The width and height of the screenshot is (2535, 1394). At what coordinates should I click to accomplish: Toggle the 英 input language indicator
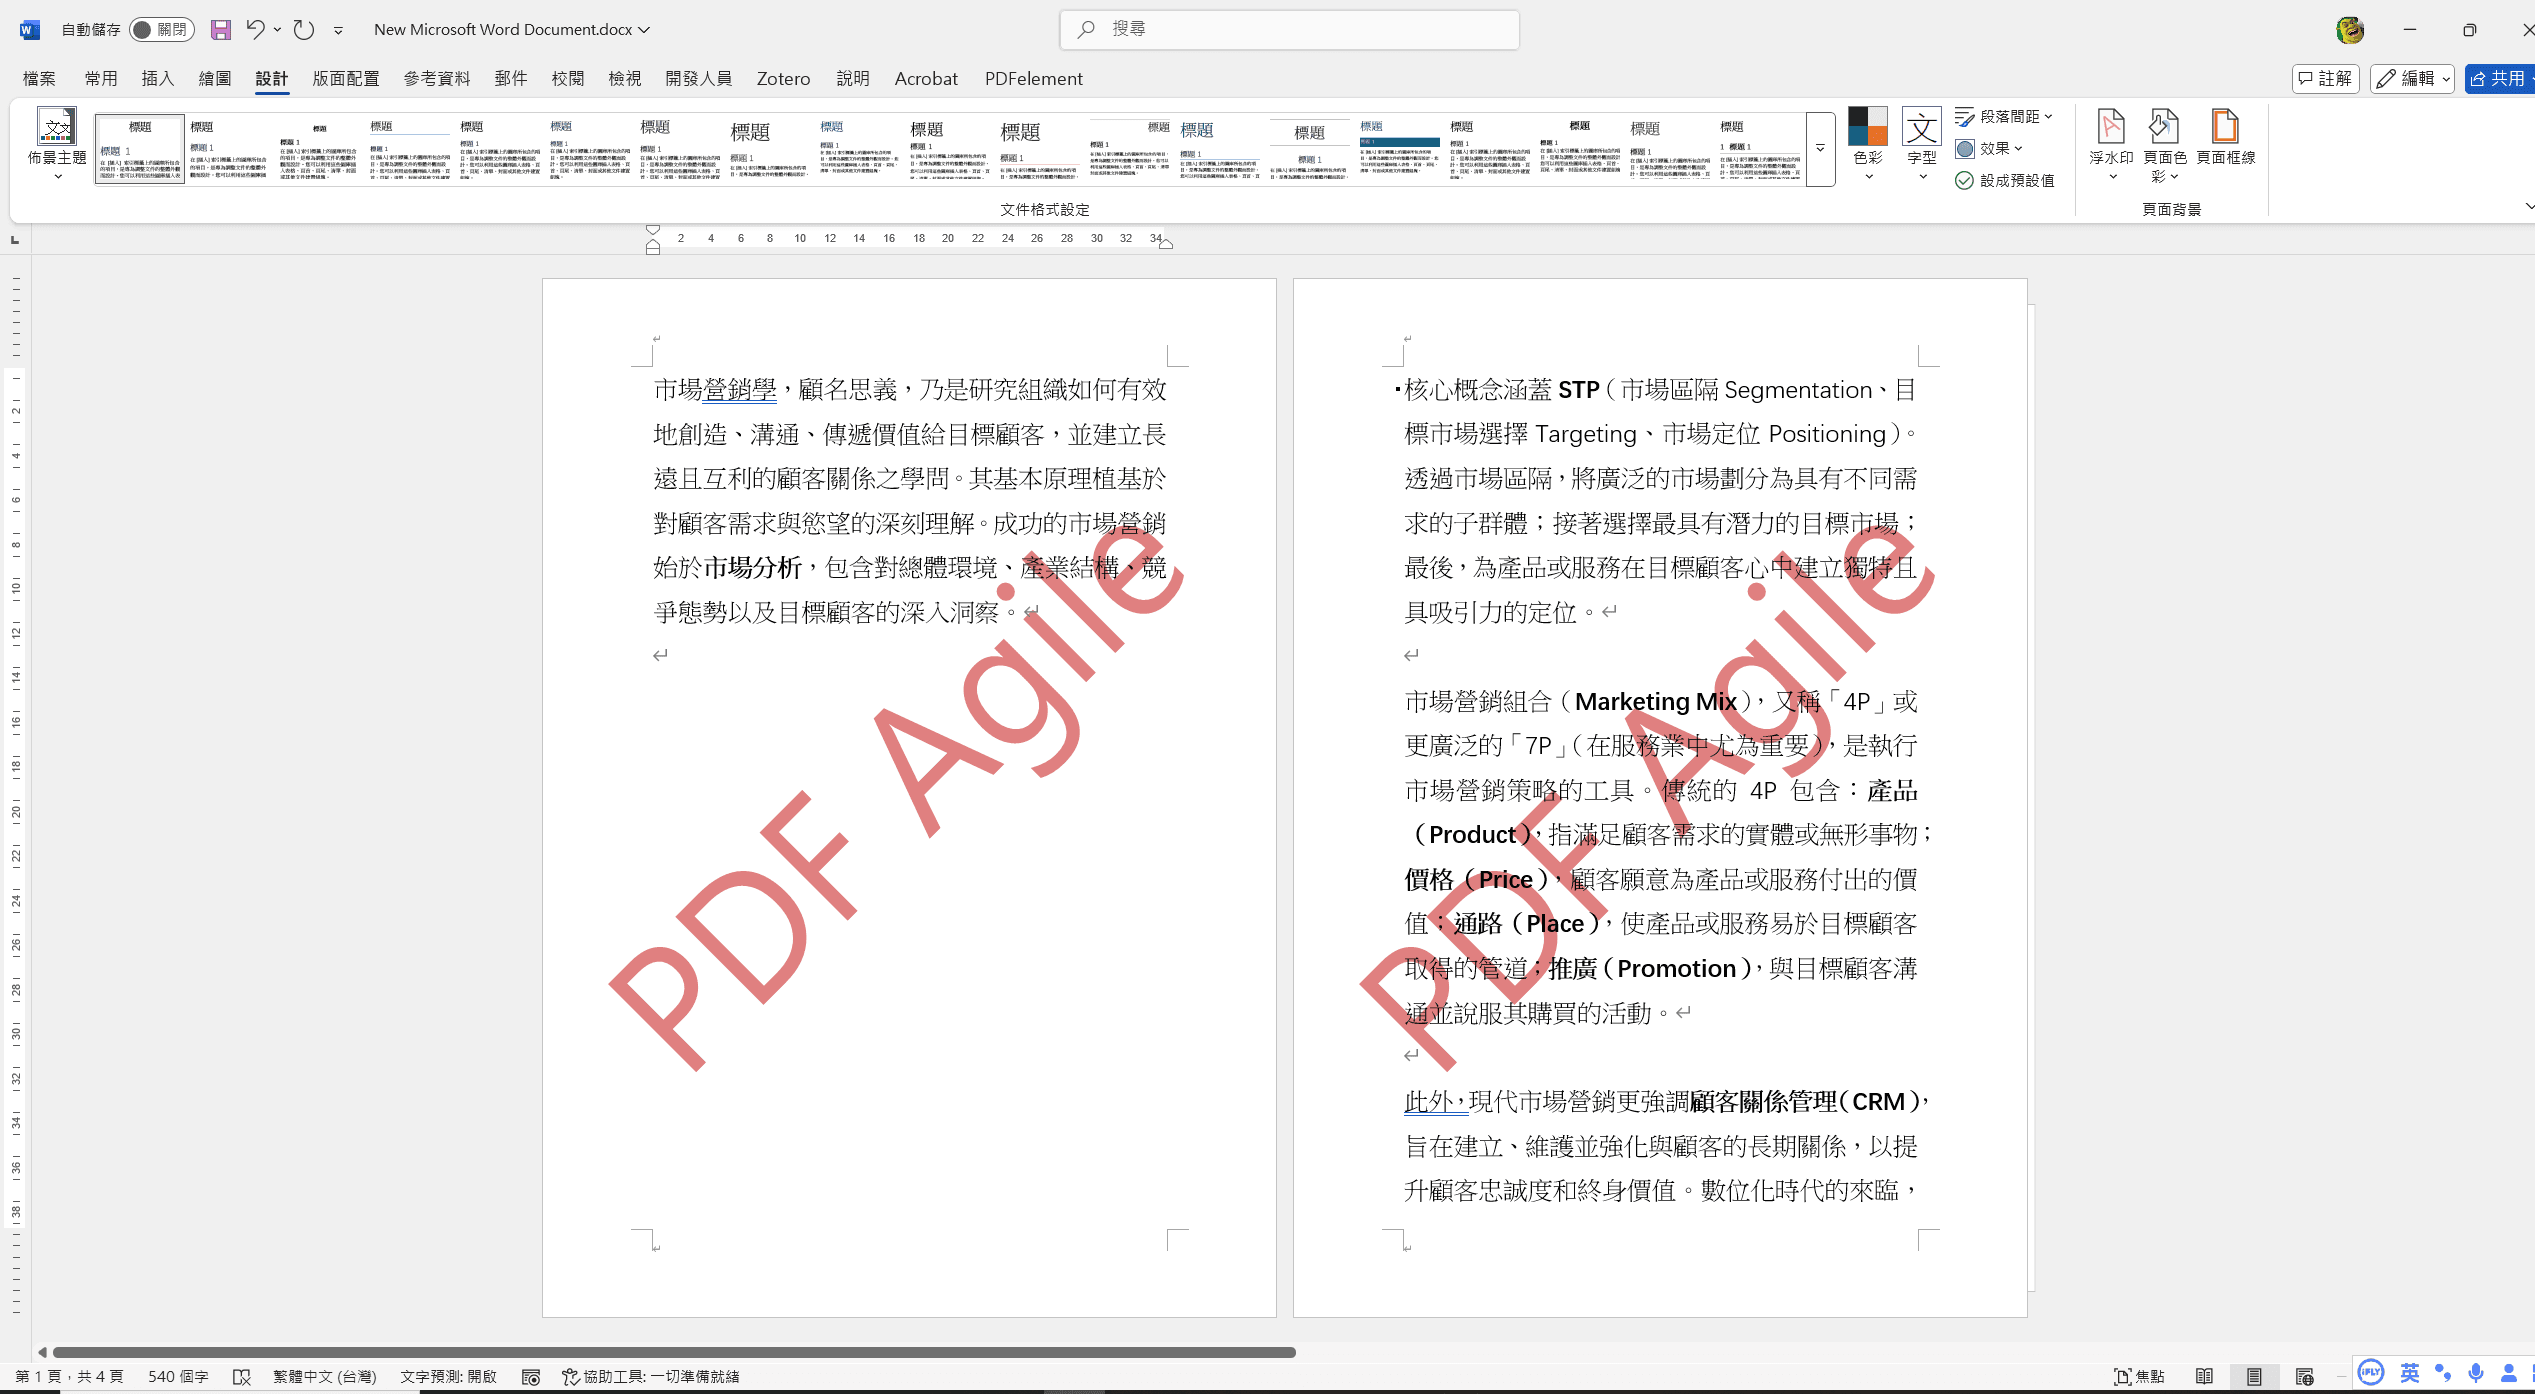point(2410,1374)
